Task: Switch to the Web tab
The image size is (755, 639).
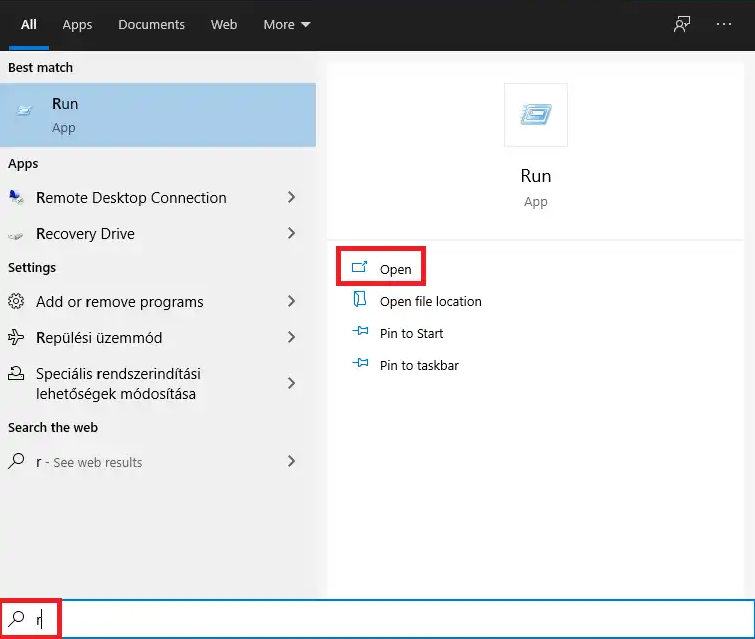Action: [x=224, y=25]
